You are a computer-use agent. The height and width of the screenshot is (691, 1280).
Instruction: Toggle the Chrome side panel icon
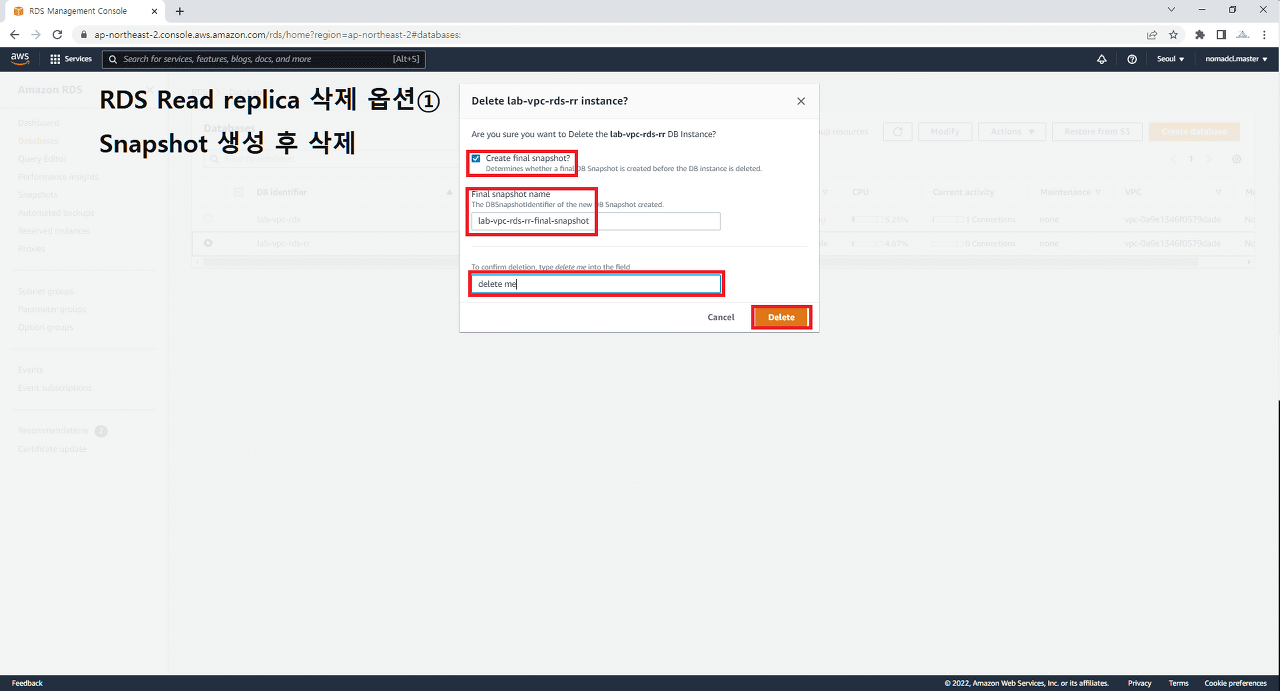1221,34
